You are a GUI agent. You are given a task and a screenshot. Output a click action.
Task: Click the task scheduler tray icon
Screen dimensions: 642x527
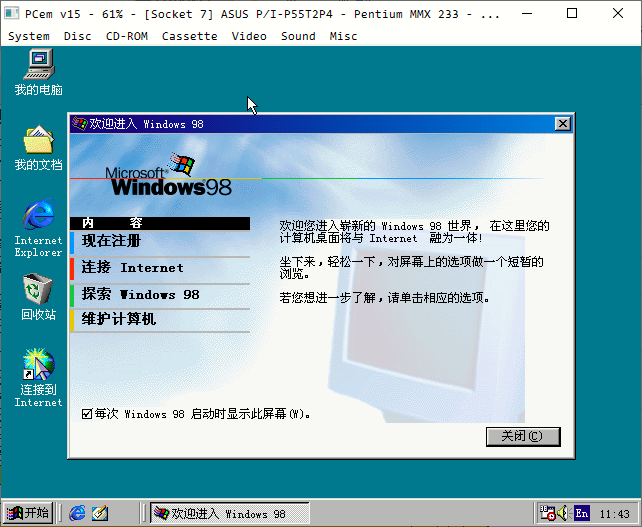(547, 513)
